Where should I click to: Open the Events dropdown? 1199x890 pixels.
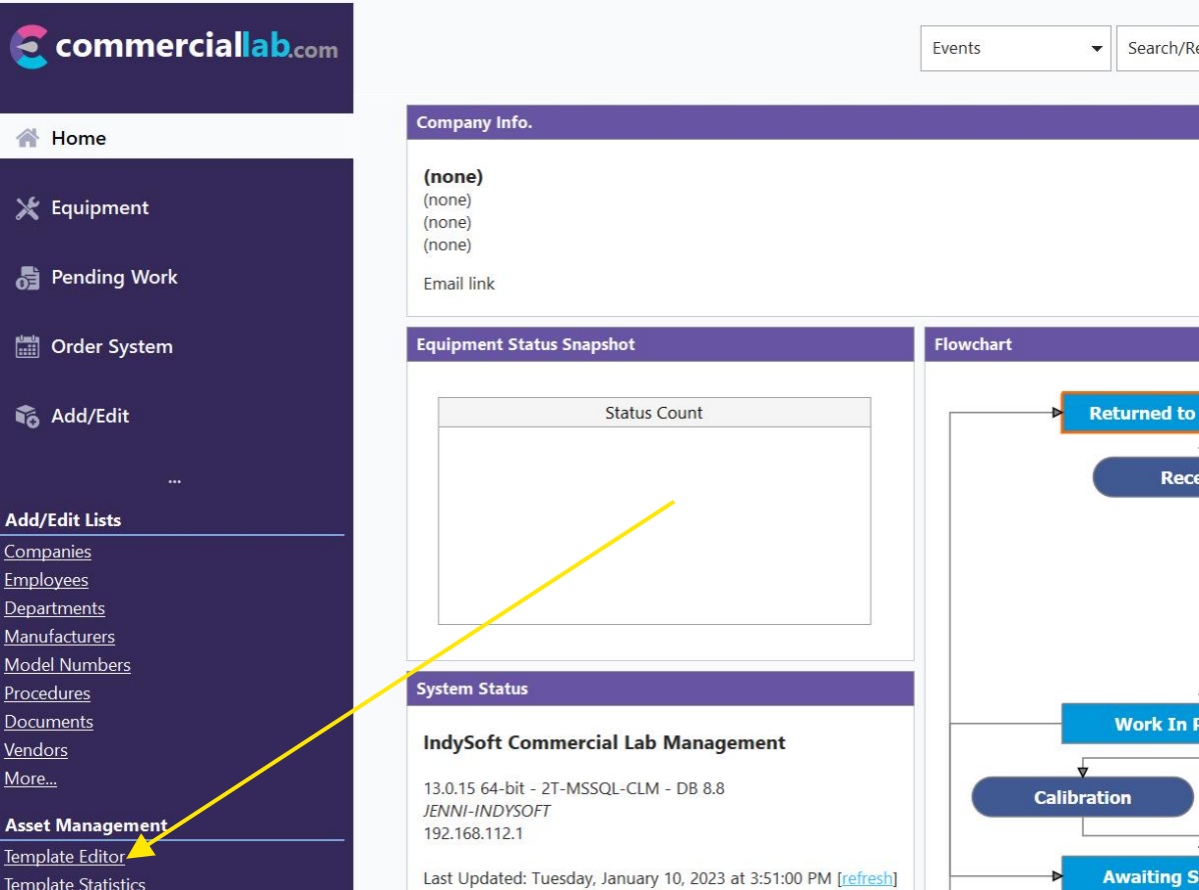pyautogui.click(x=1014, y=48)
